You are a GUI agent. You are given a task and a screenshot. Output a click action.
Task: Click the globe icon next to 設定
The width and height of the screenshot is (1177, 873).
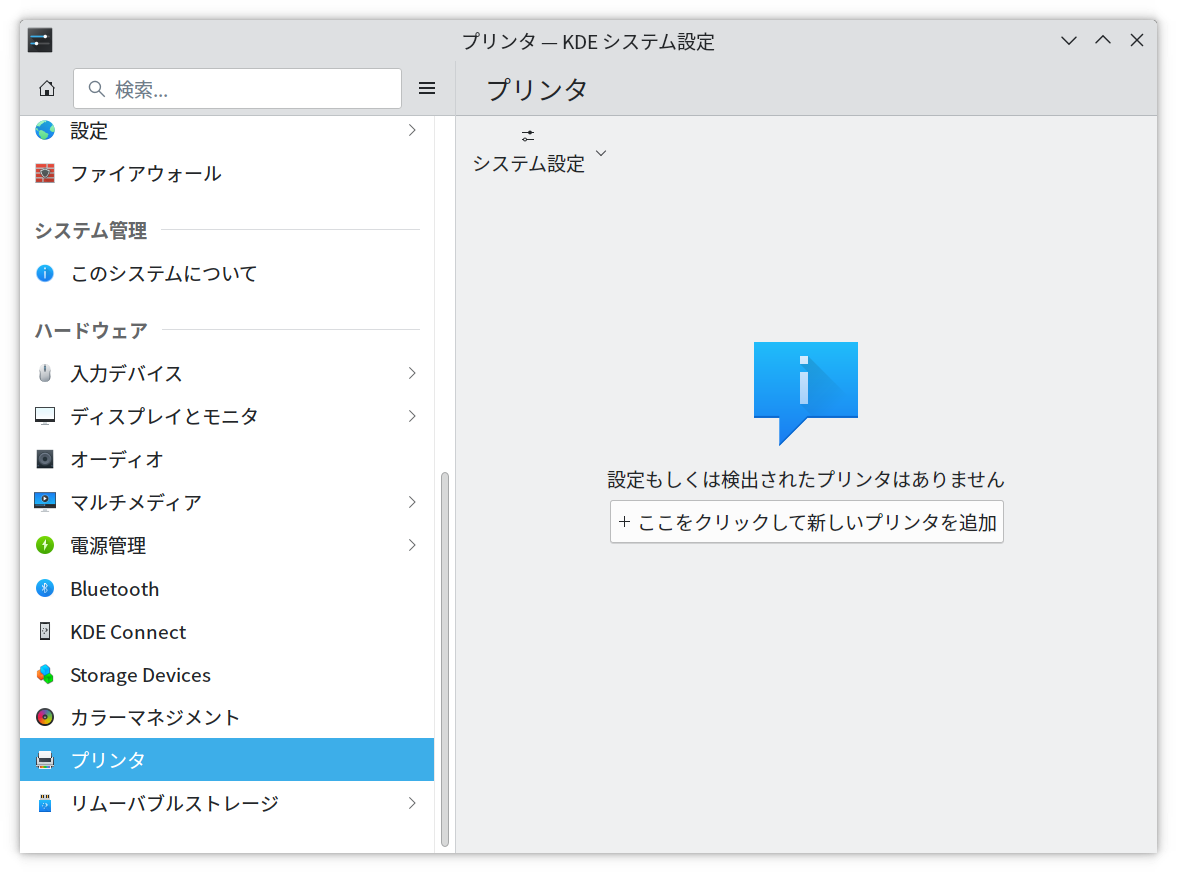pos(45,131)
